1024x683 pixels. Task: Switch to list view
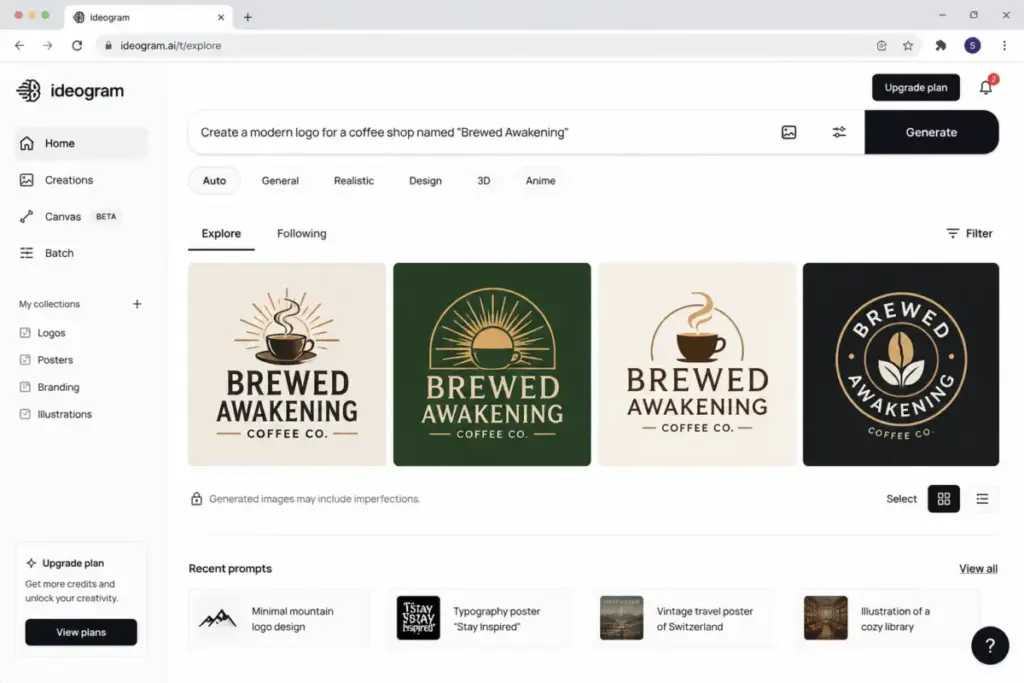pyautogui.click(x=982, y=499)
